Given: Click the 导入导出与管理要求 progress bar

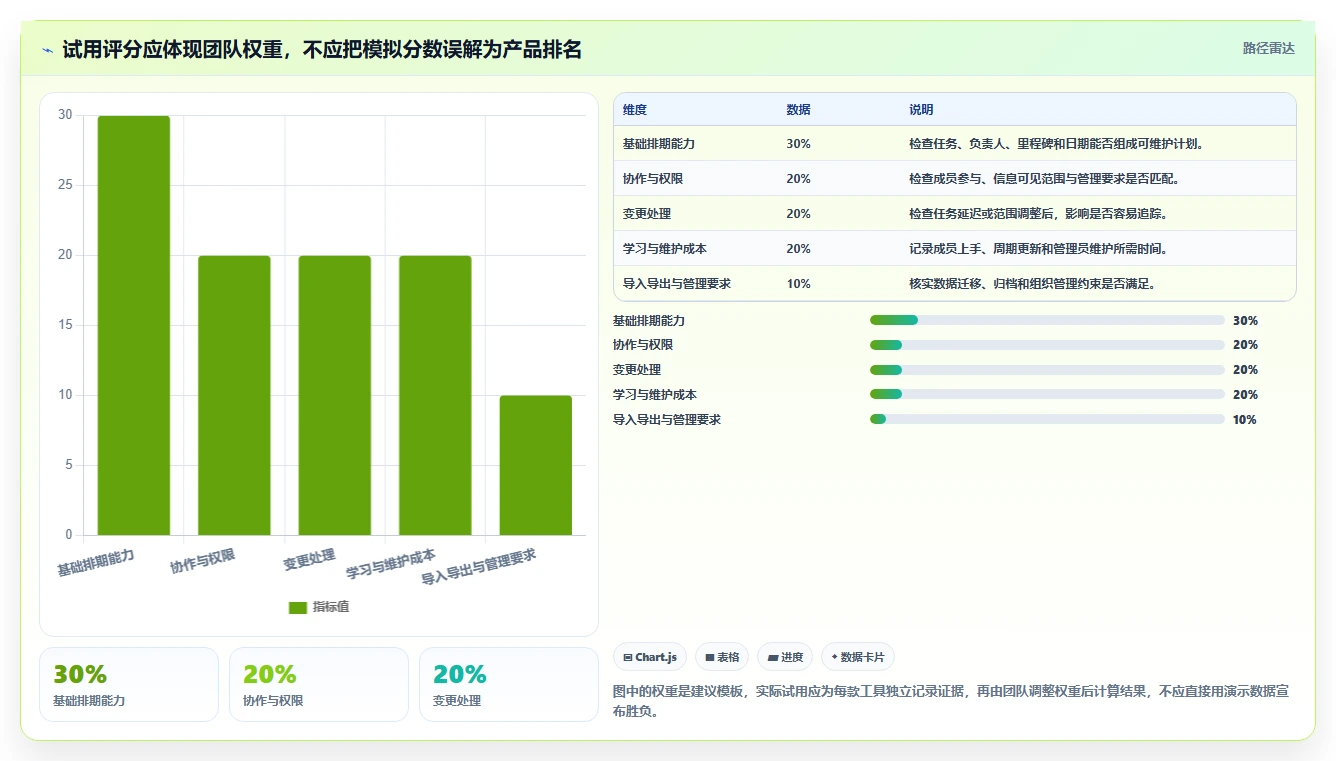Looking at the screenshot, I should click(x=1047, y=420).
